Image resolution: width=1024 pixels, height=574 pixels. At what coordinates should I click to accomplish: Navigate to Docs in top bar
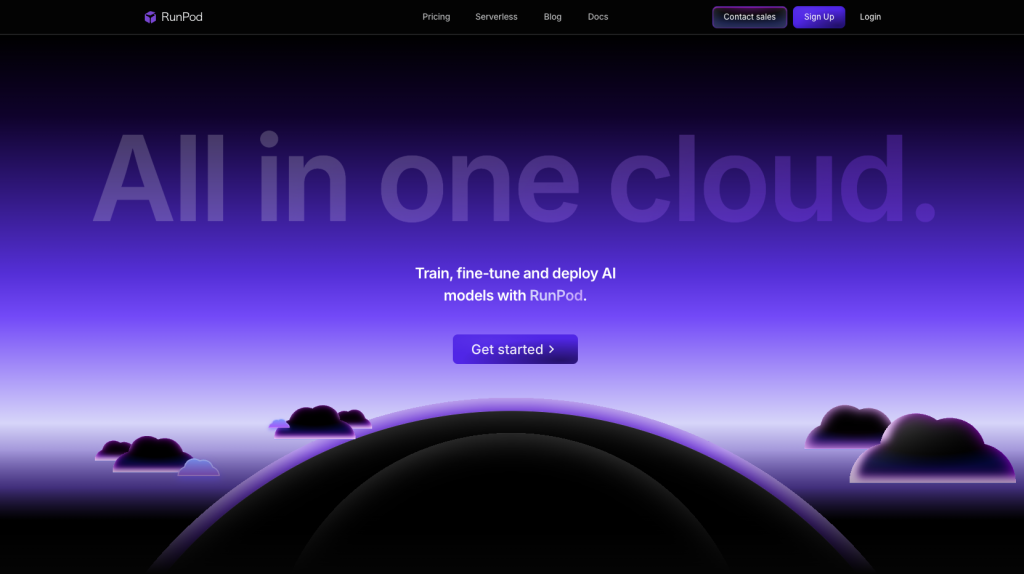[598, 17]
